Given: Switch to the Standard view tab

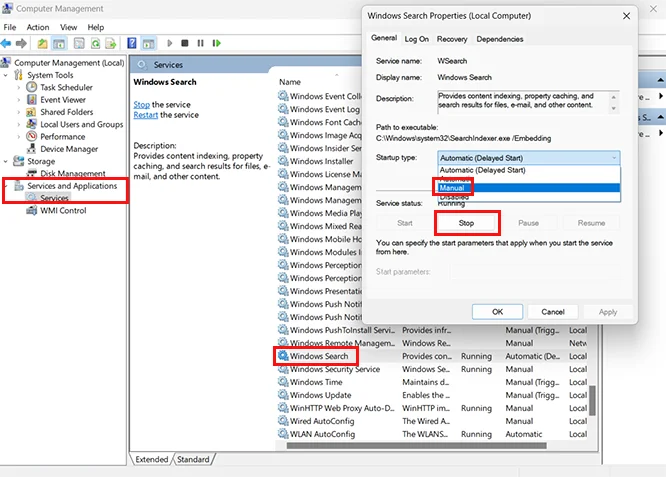Looking at the screenshot, I should (x=193, y=459).
